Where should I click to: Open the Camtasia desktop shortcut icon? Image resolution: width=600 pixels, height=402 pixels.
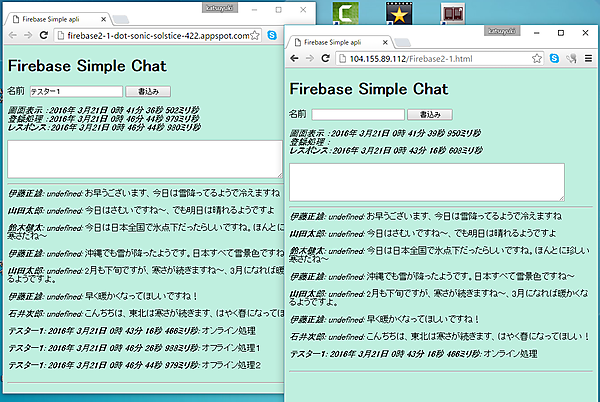346,13
